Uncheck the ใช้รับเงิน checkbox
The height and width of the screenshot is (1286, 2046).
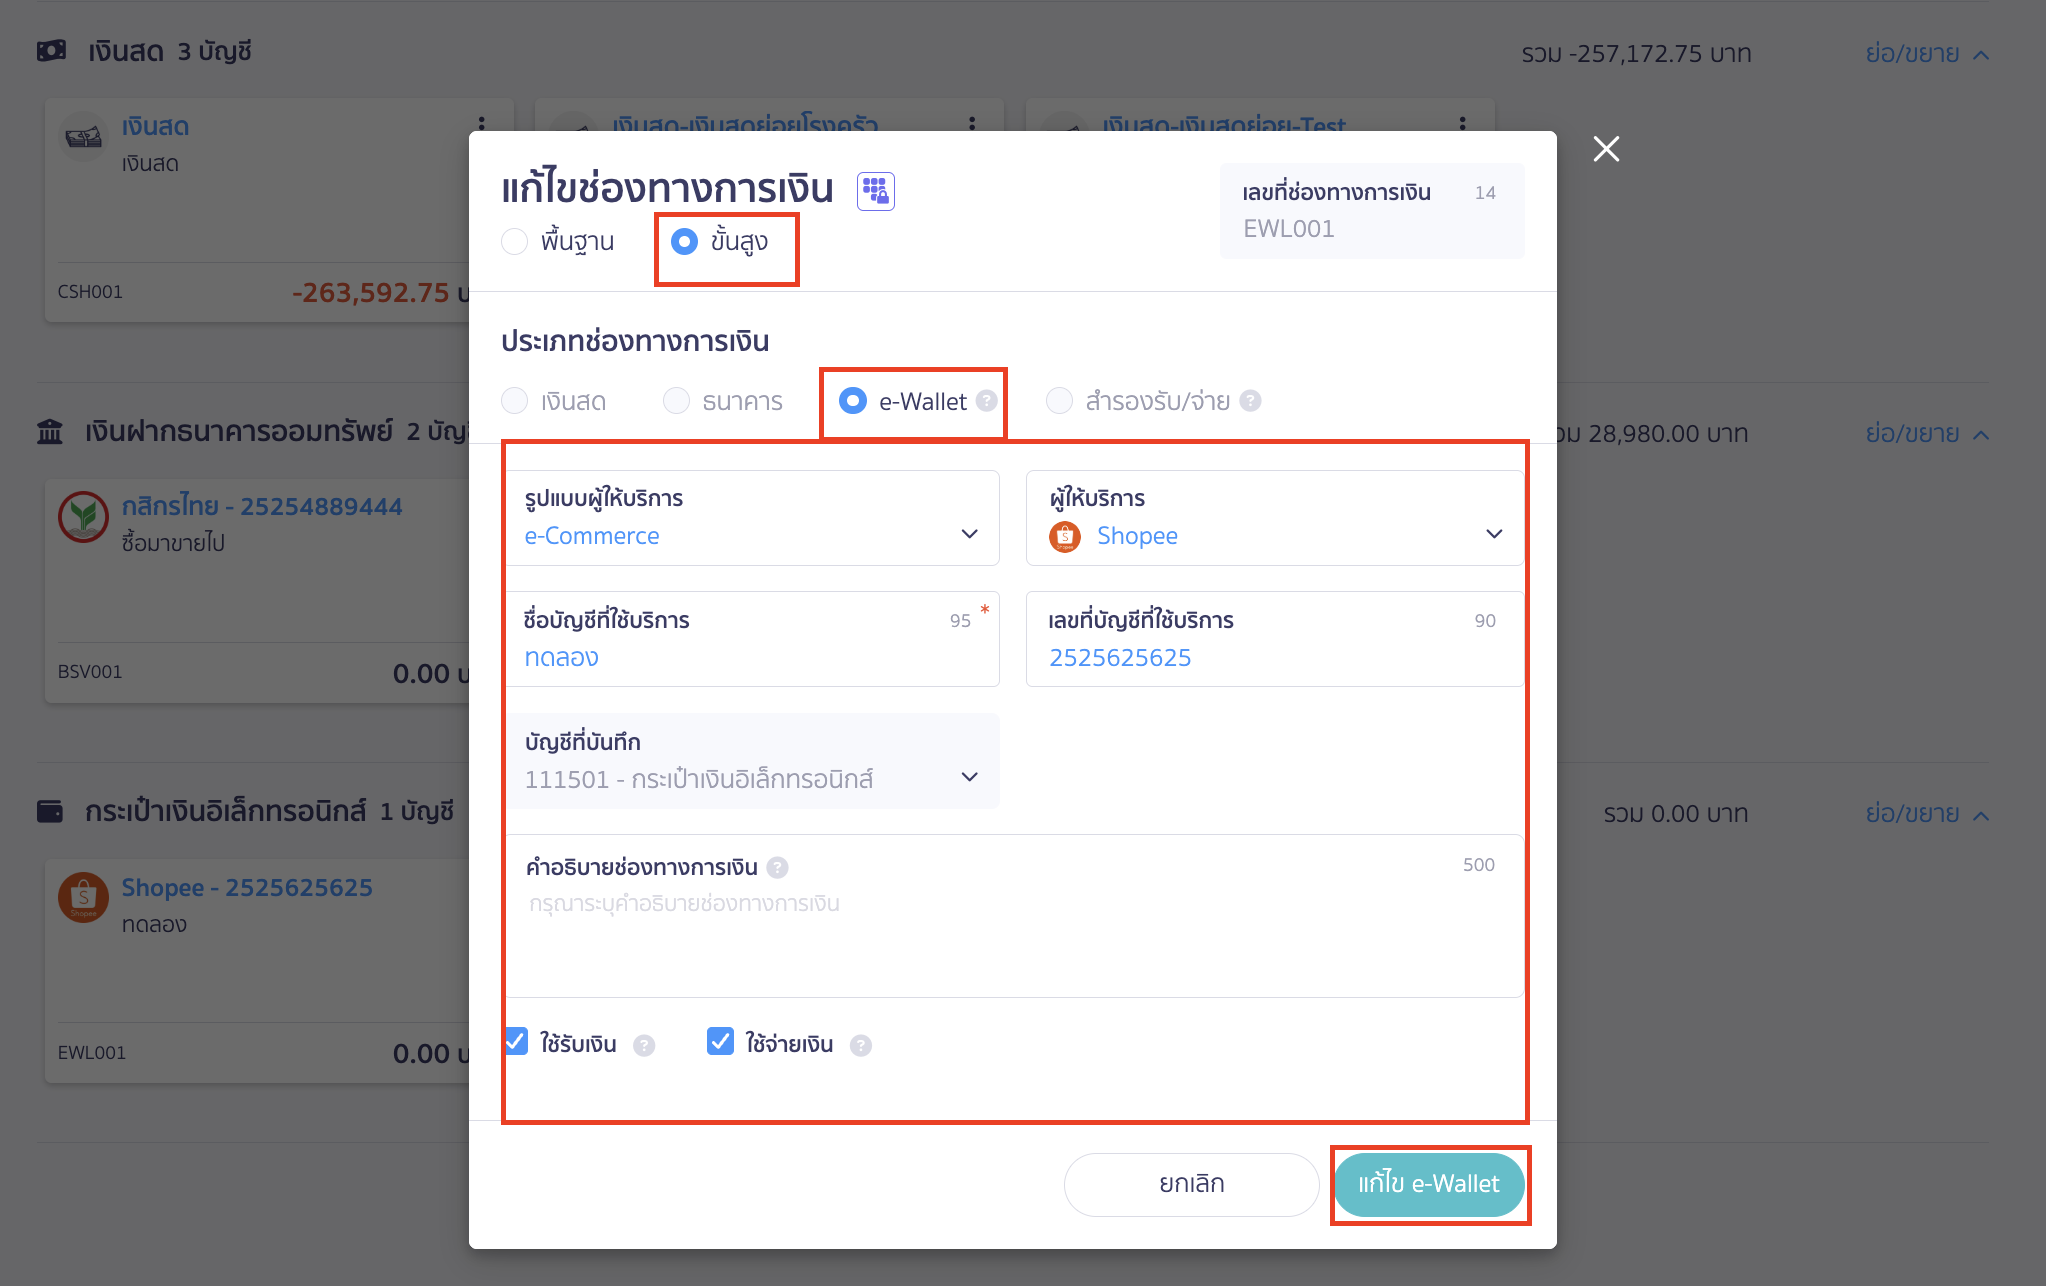pyautogui.click(x=515, y=1041)
